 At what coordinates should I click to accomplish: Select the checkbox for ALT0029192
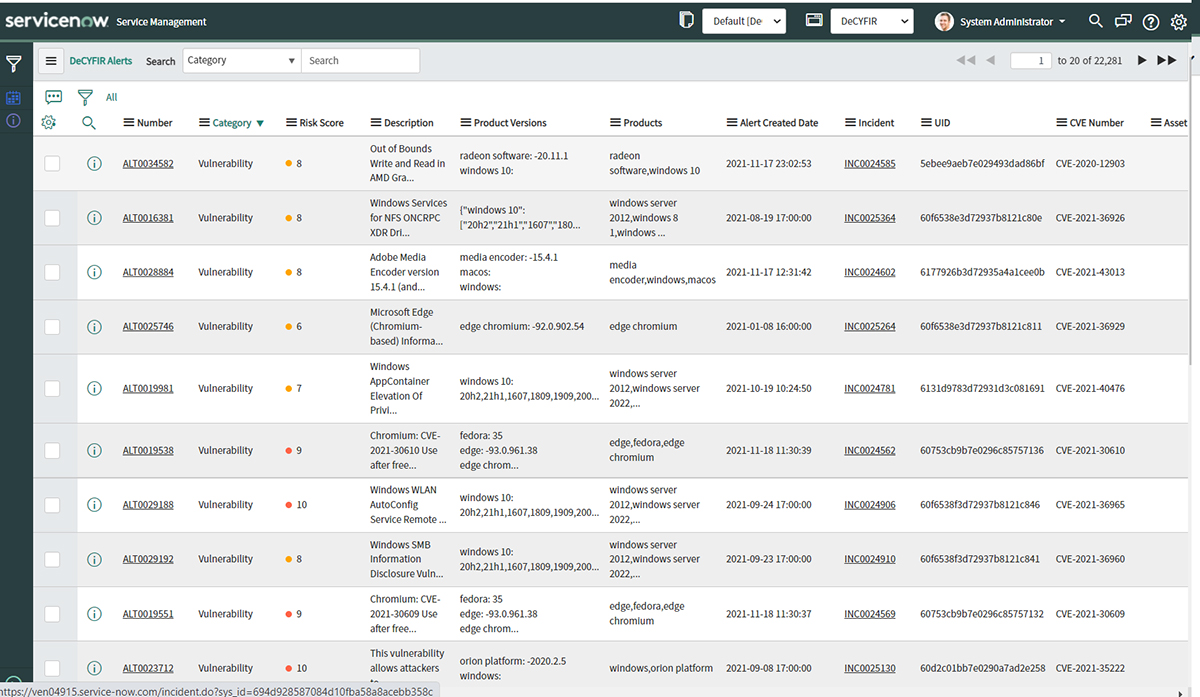52,560
